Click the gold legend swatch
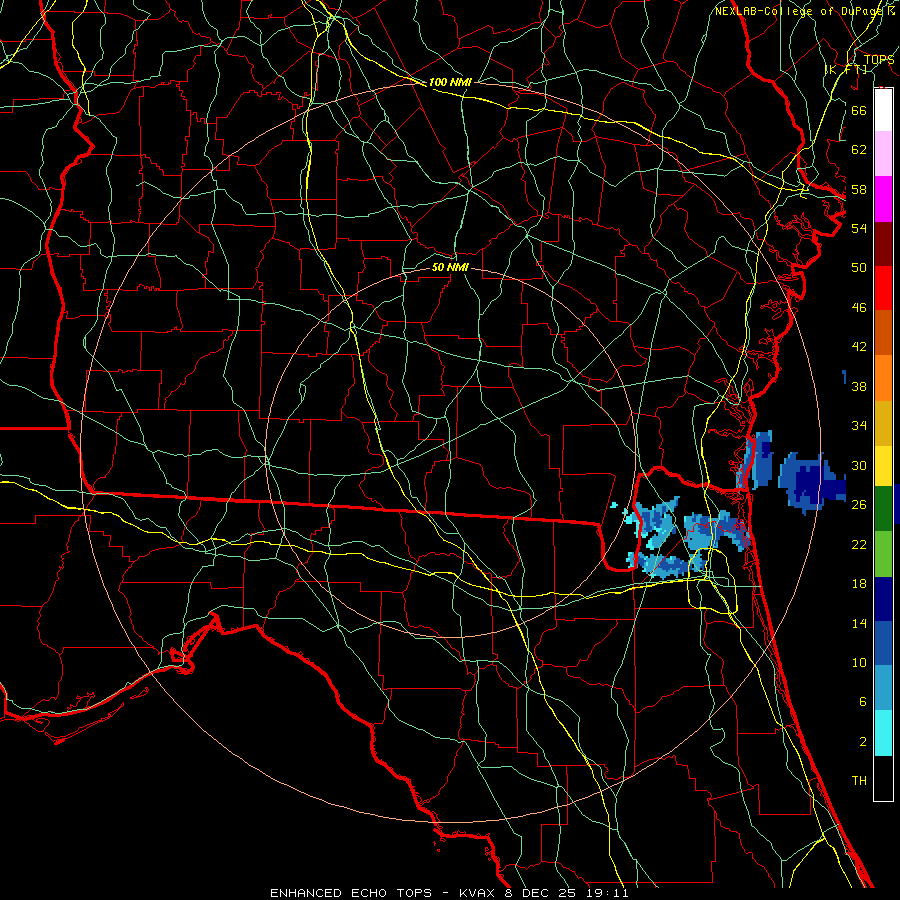The image size is (900, 900). (883, 423)
